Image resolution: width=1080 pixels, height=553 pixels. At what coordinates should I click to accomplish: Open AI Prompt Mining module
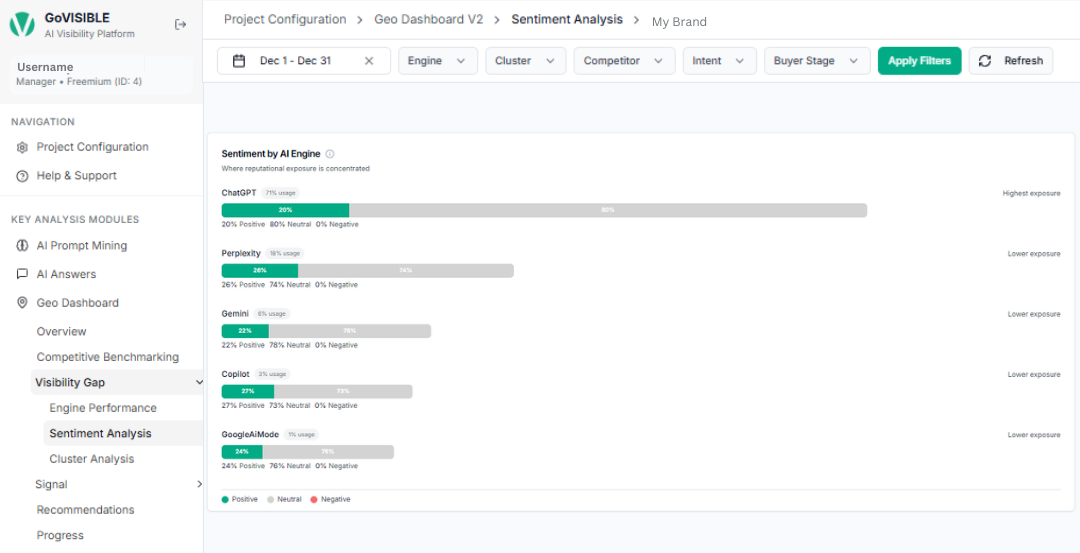click(x=81, y=246)
